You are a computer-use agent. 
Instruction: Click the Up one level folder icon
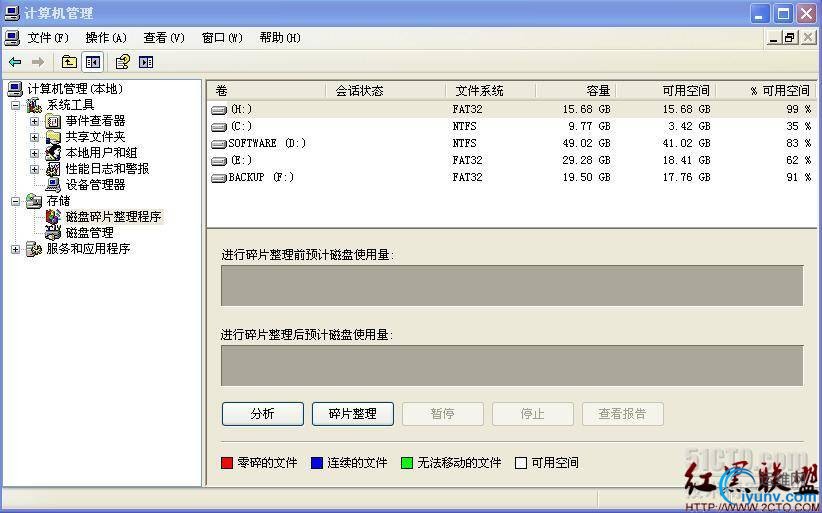point(69,62)
